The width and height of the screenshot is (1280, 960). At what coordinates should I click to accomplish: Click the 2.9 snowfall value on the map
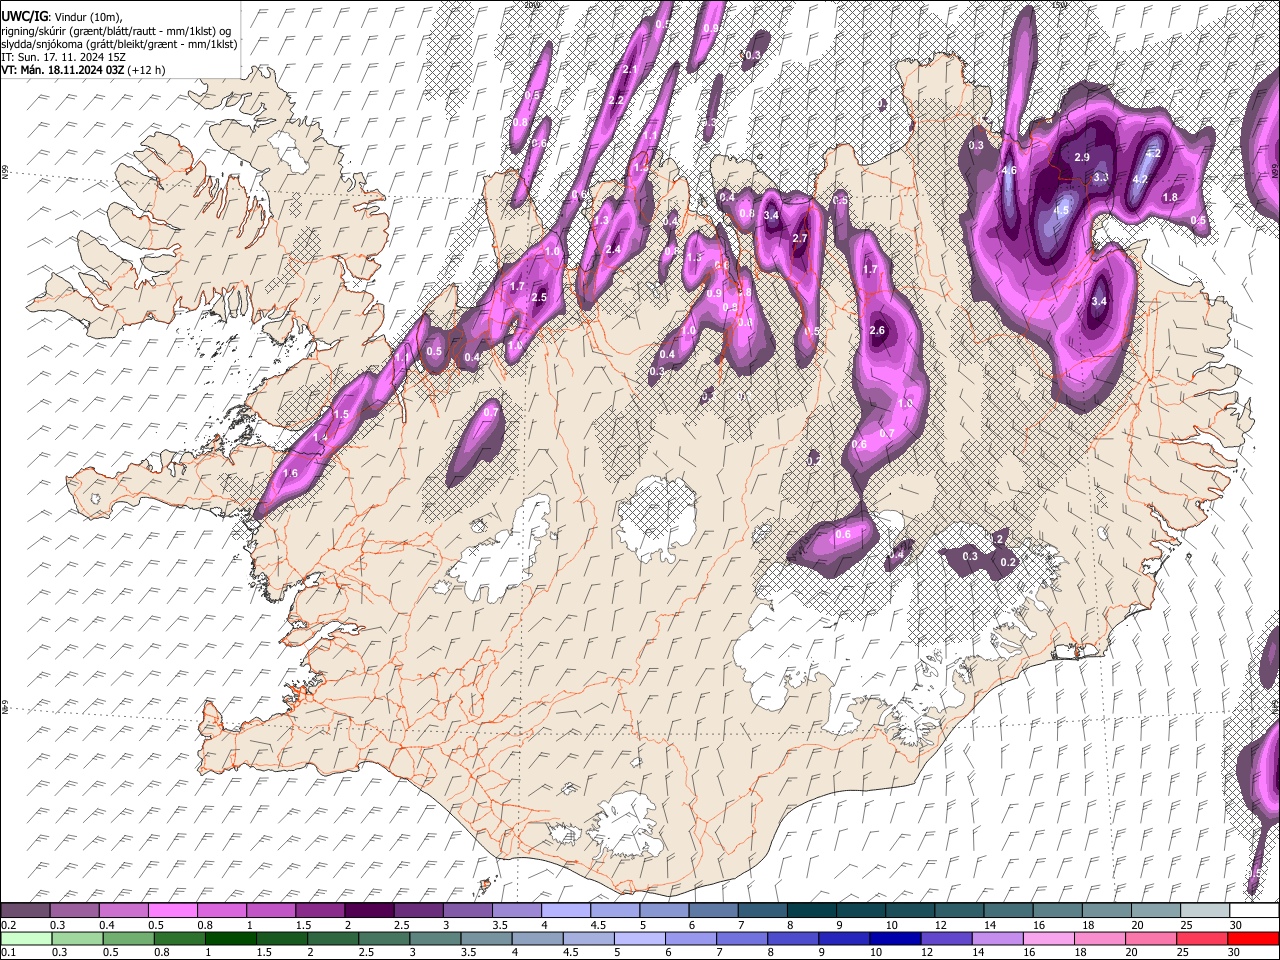[x=1082, y=158]
